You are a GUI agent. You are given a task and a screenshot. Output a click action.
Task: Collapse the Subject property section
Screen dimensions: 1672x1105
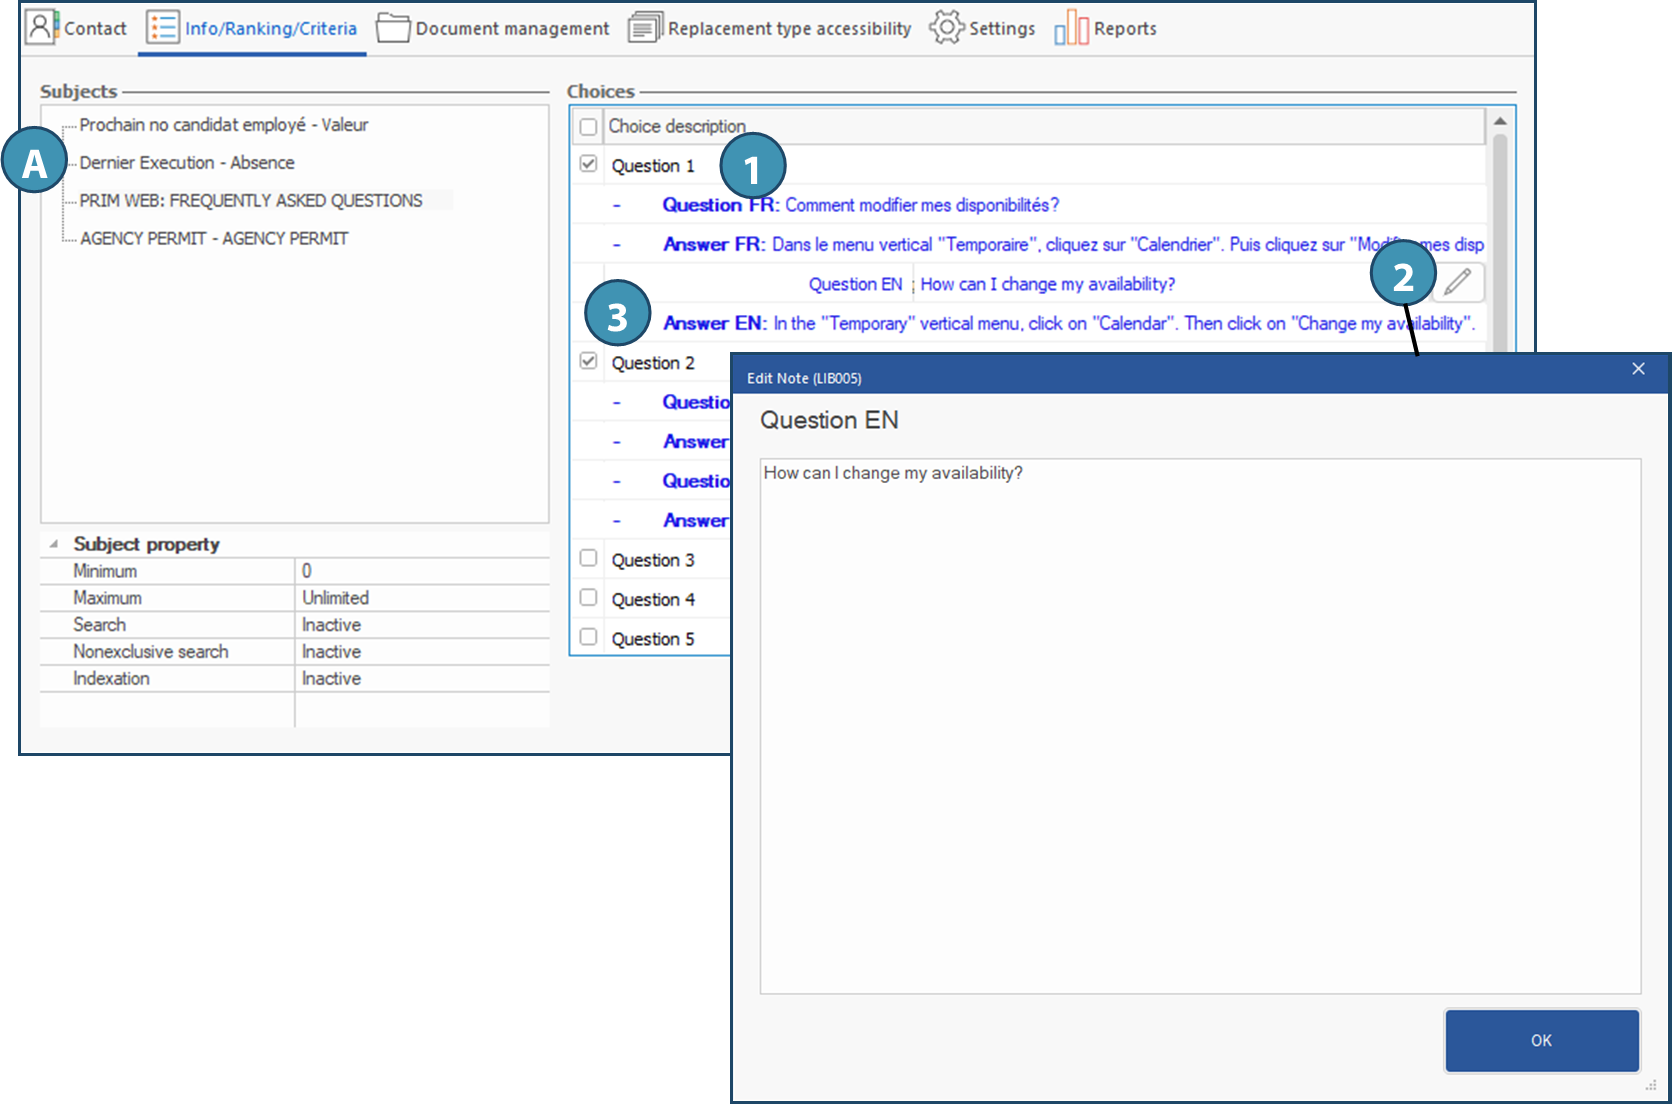[54, 544]
